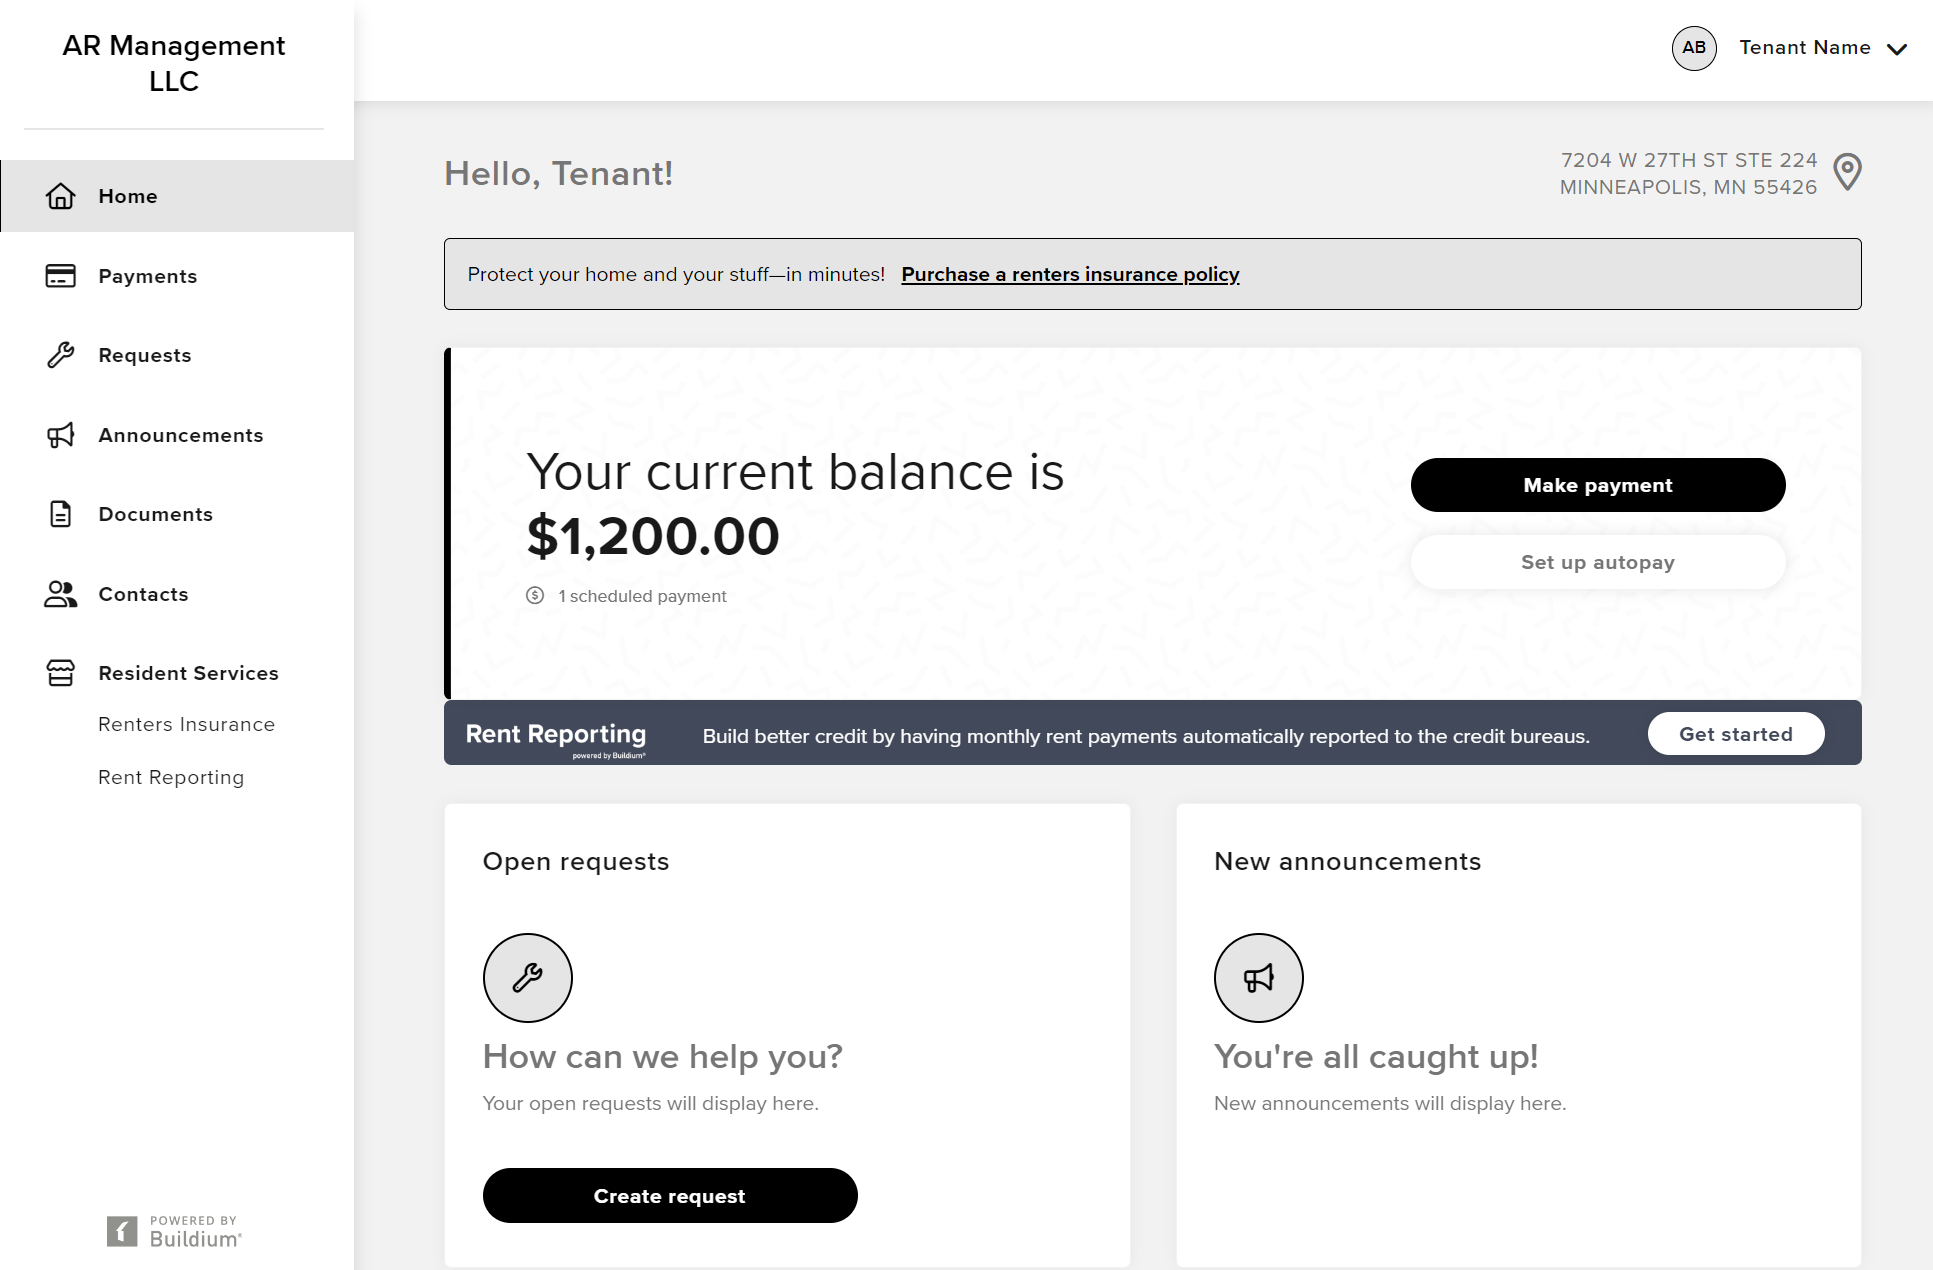
Task: Click the Payments credit card icon
Action: click(61, 276)
